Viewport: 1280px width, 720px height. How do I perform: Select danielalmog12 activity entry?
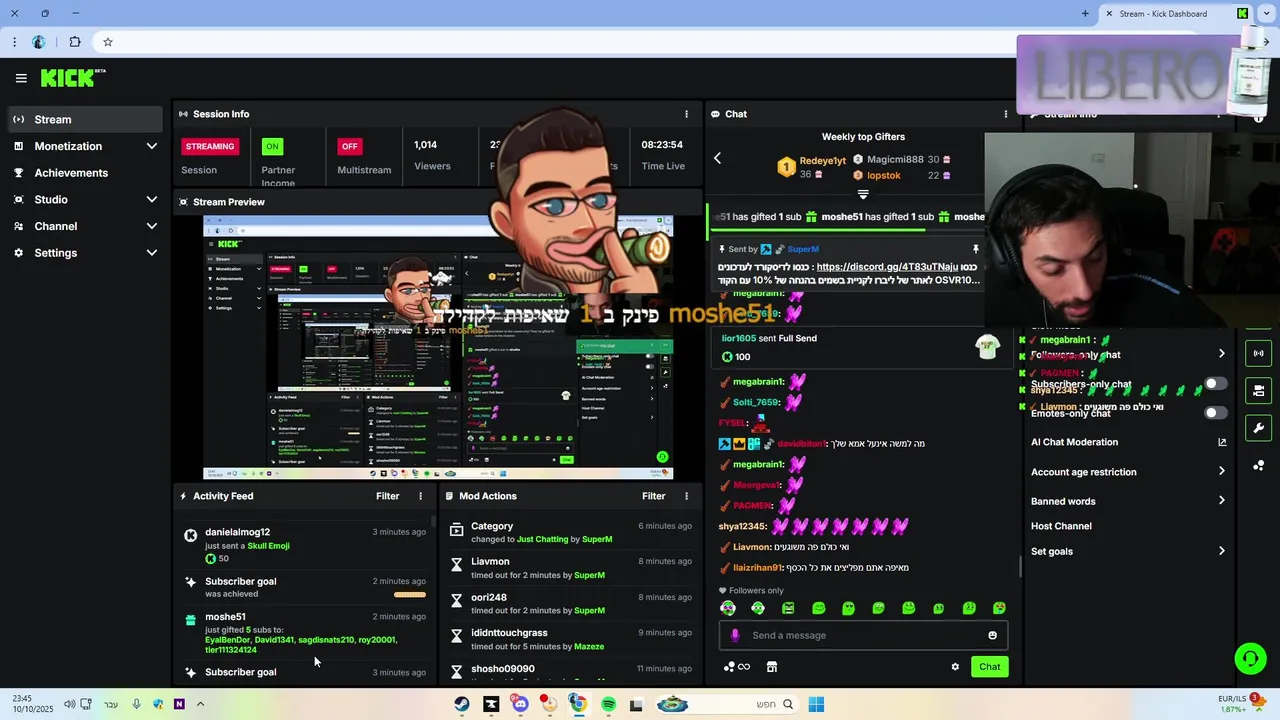(305, 545)
